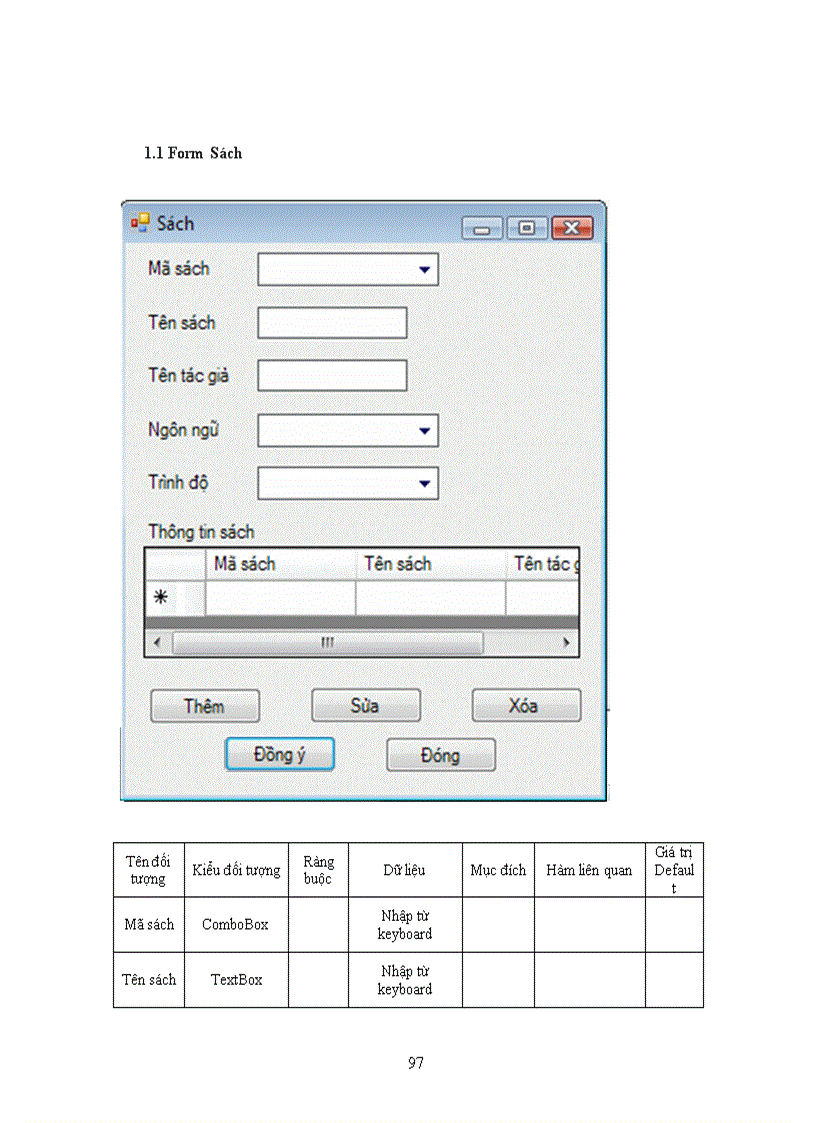Open the Ngôn ngữ dropdown list
The height and width of the screenshot is (1123, 816).
pyautogui.click(x=427, y=430)
